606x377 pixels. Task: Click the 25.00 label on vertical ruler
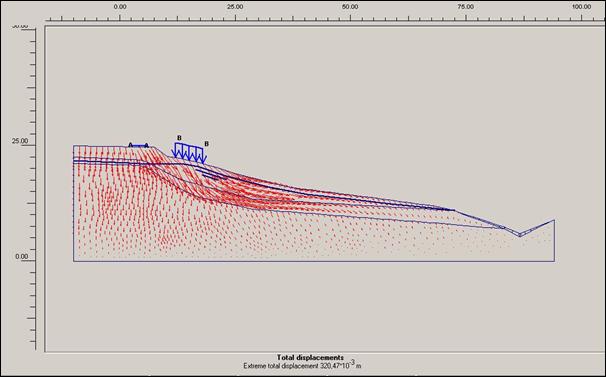point(20,141)
